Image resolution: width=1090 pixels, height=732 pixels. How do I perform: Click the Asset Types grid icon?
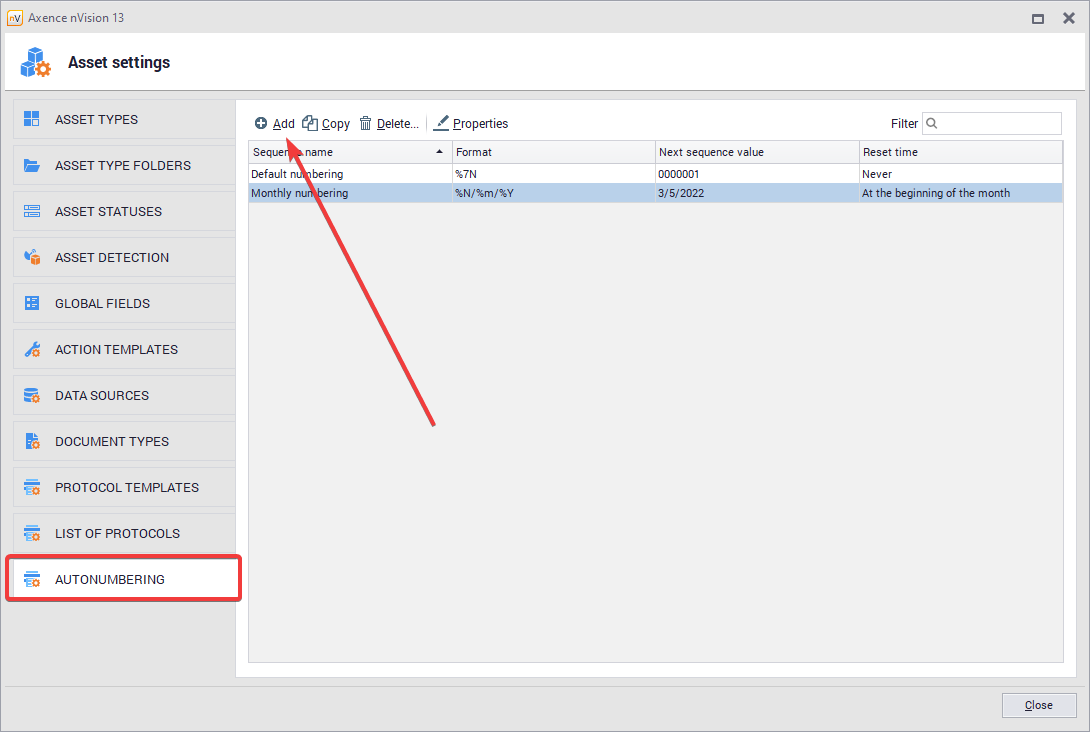32,119
